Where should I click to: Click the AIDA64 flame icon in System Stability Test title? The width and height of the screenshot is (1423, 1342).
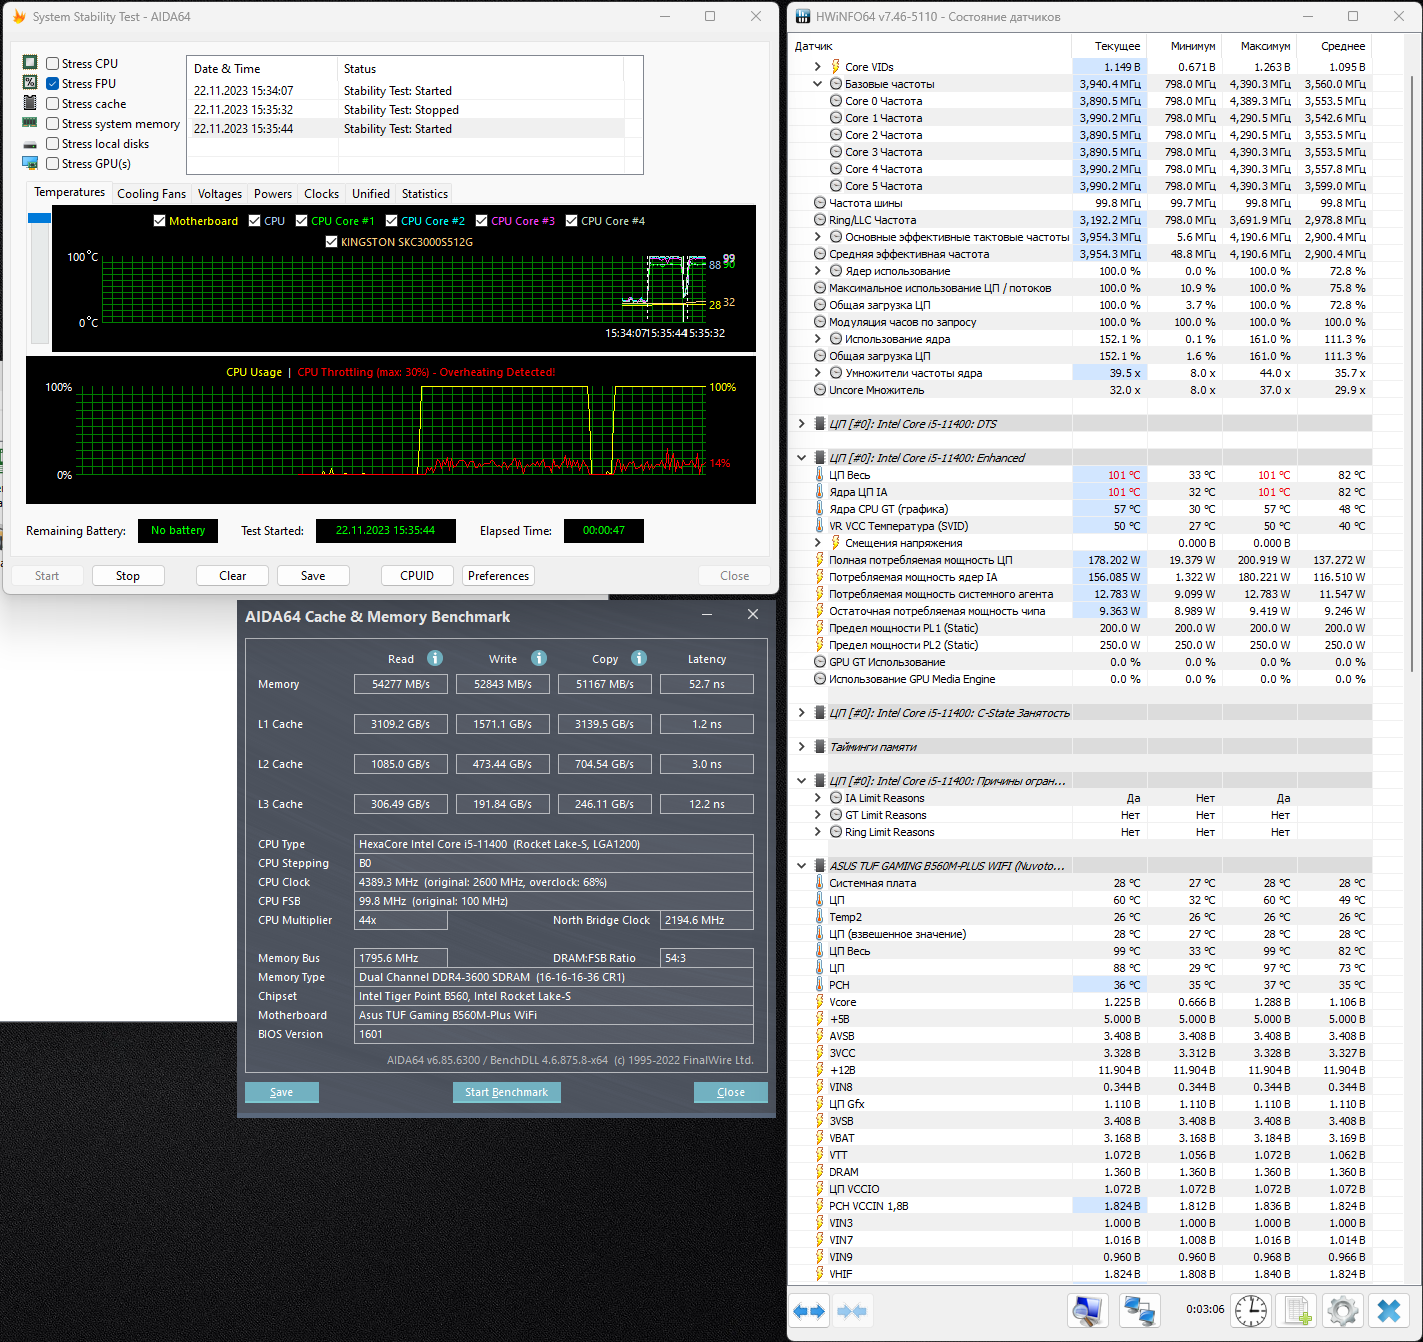(18, 16)
